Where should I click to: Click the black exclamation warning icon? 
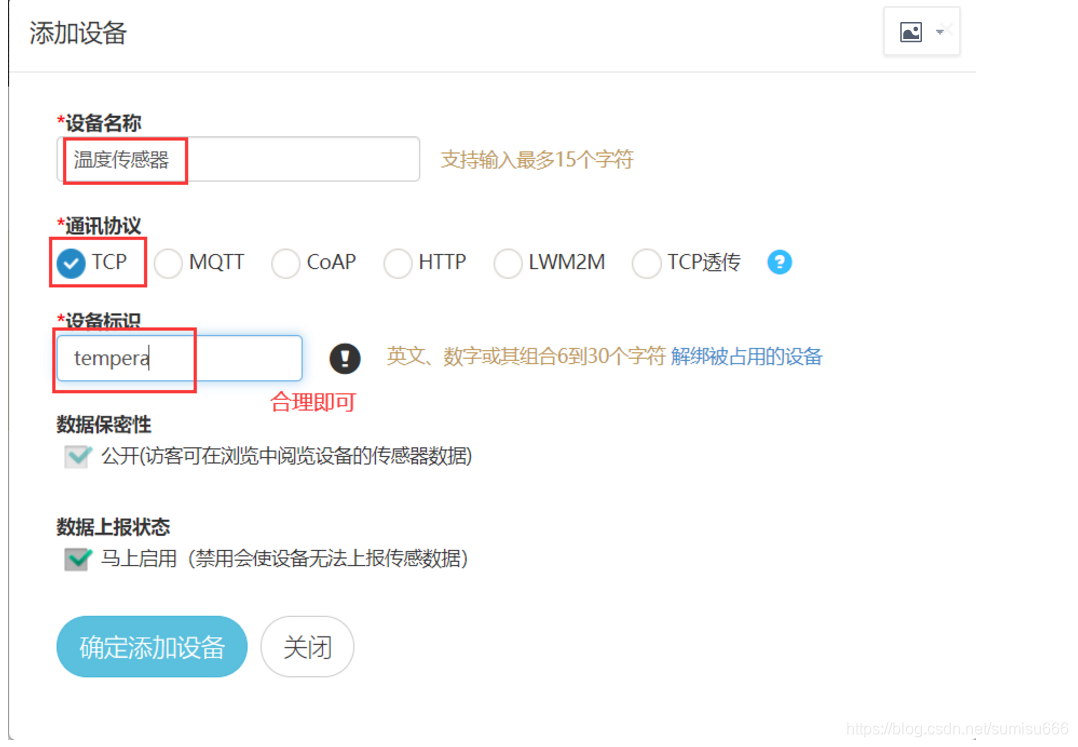point(344,358)
